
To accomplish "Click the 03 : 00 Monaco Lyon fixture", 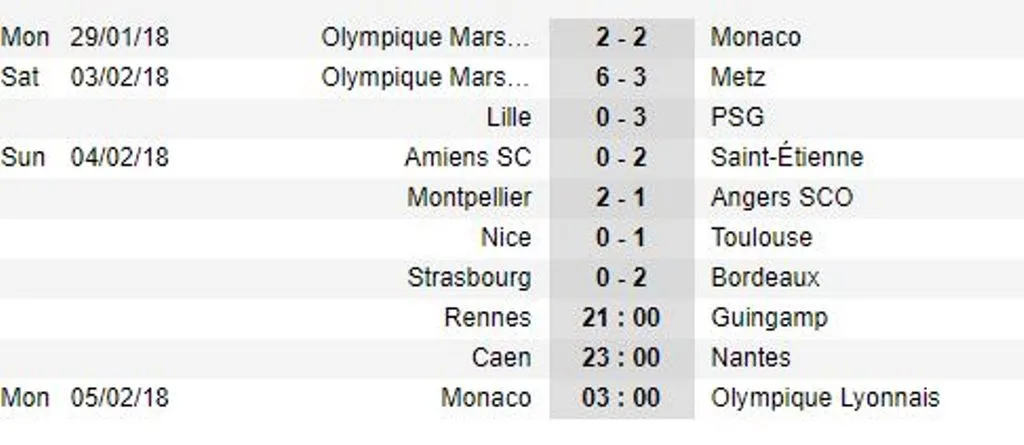I will 621,397.
